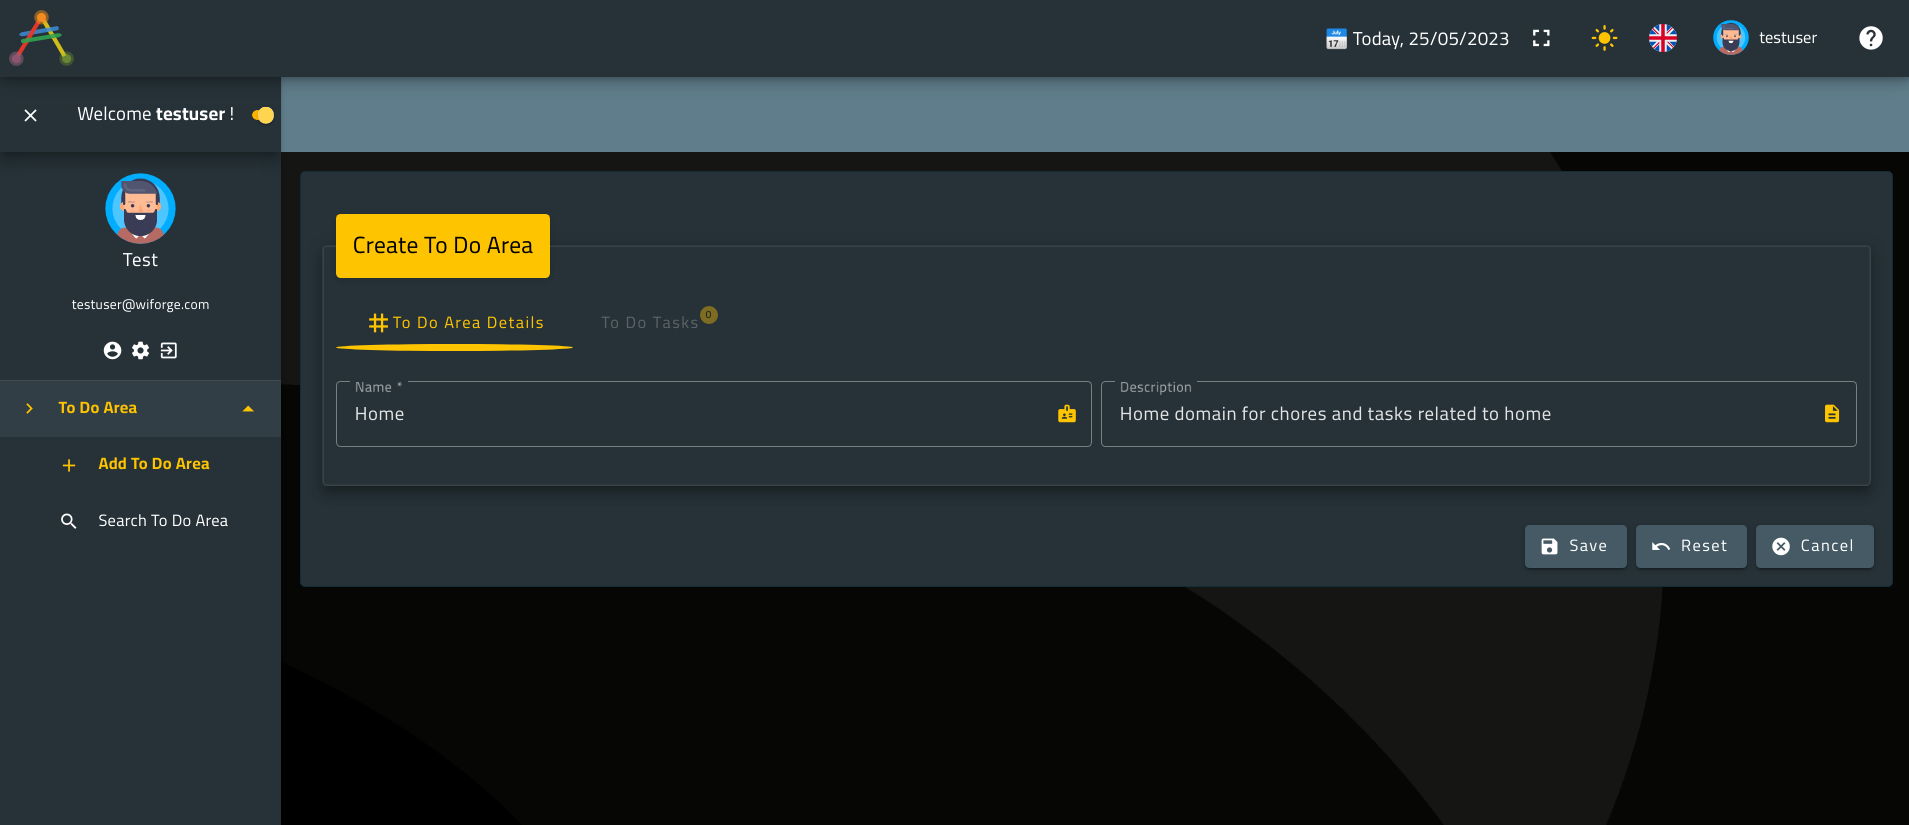Click the Welcome testuser ! greeting text
The image size is (1909, 825).
[x=156, y=114]
